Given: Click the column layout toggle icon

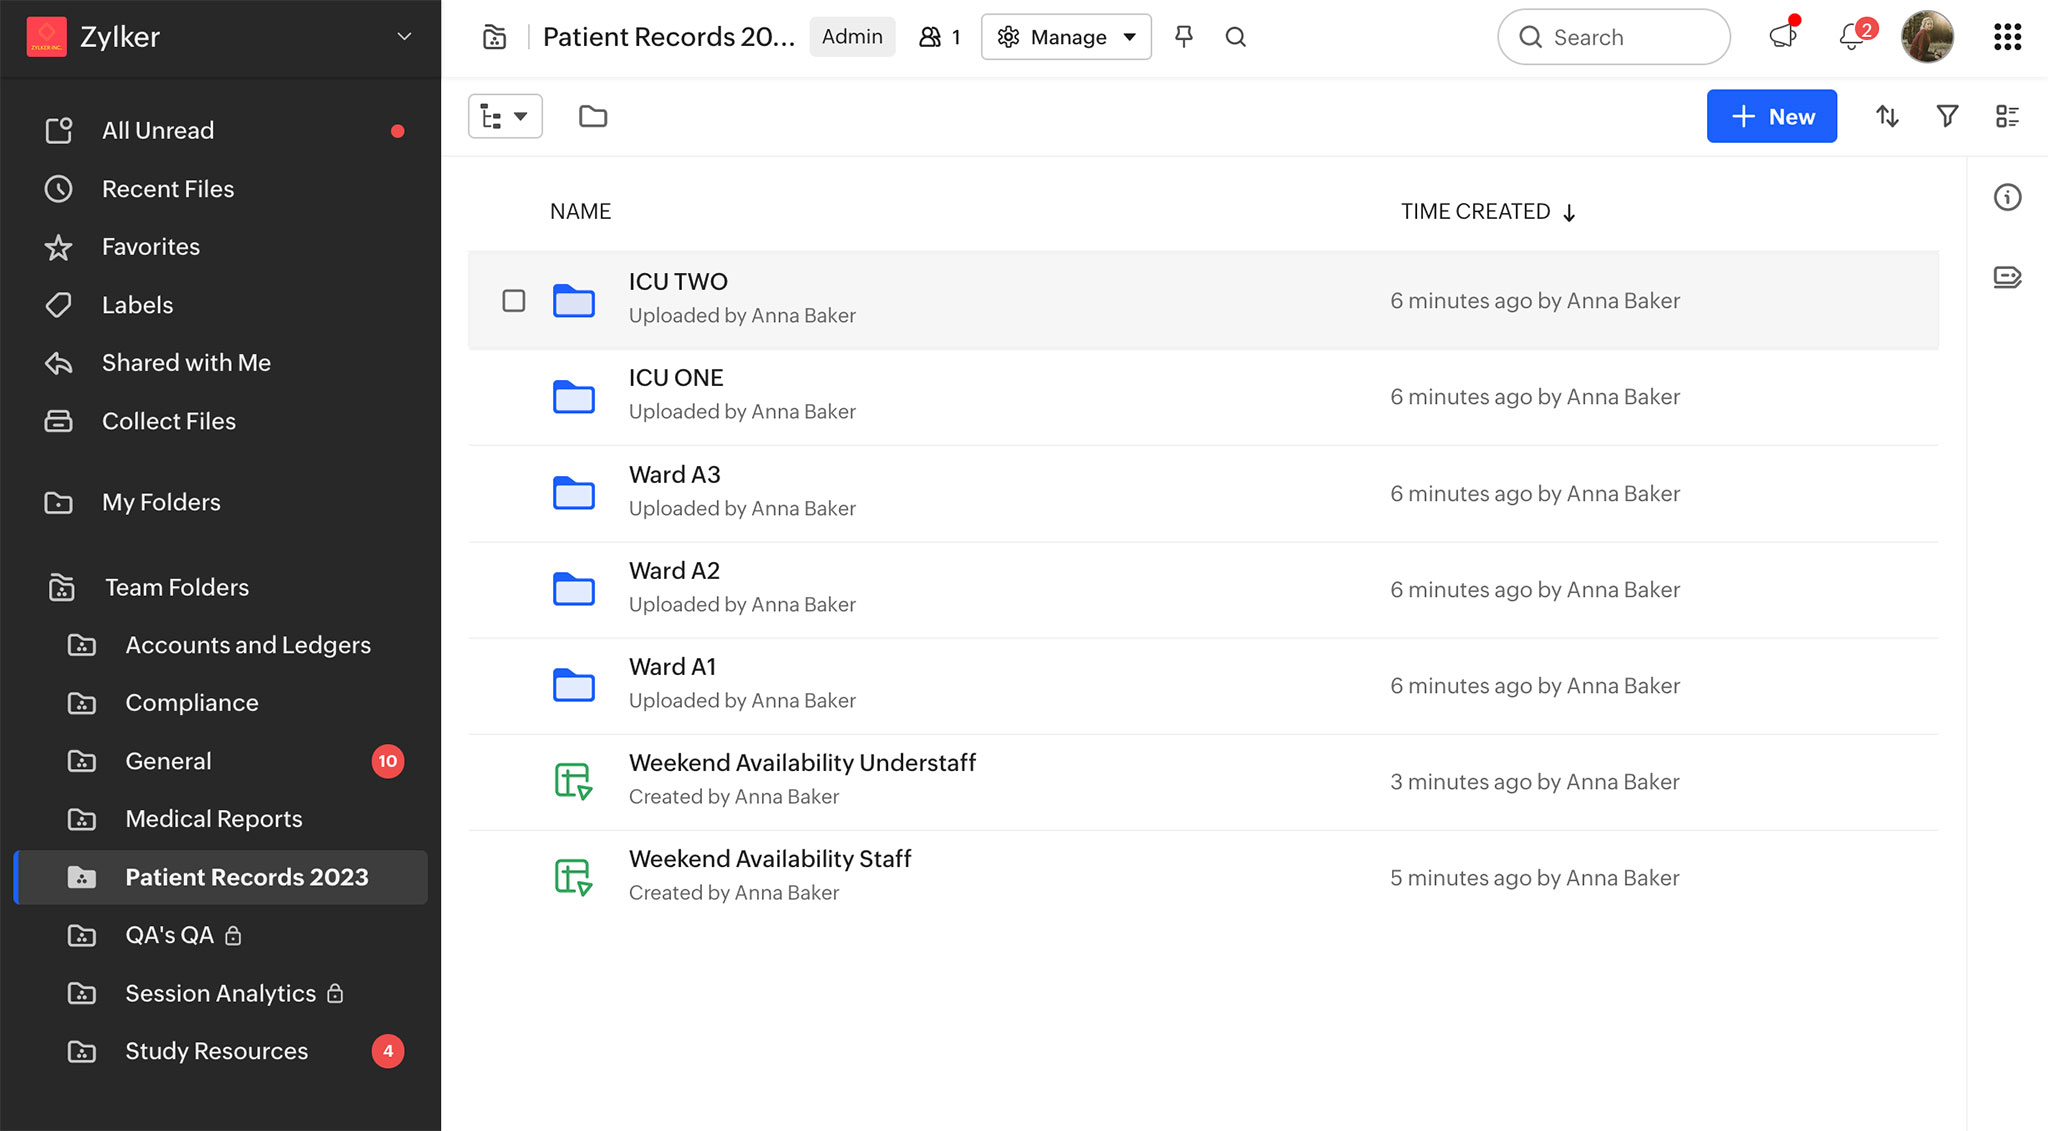Looking at the screenshot, I should pyautogui.click(x=2006, y=114).
